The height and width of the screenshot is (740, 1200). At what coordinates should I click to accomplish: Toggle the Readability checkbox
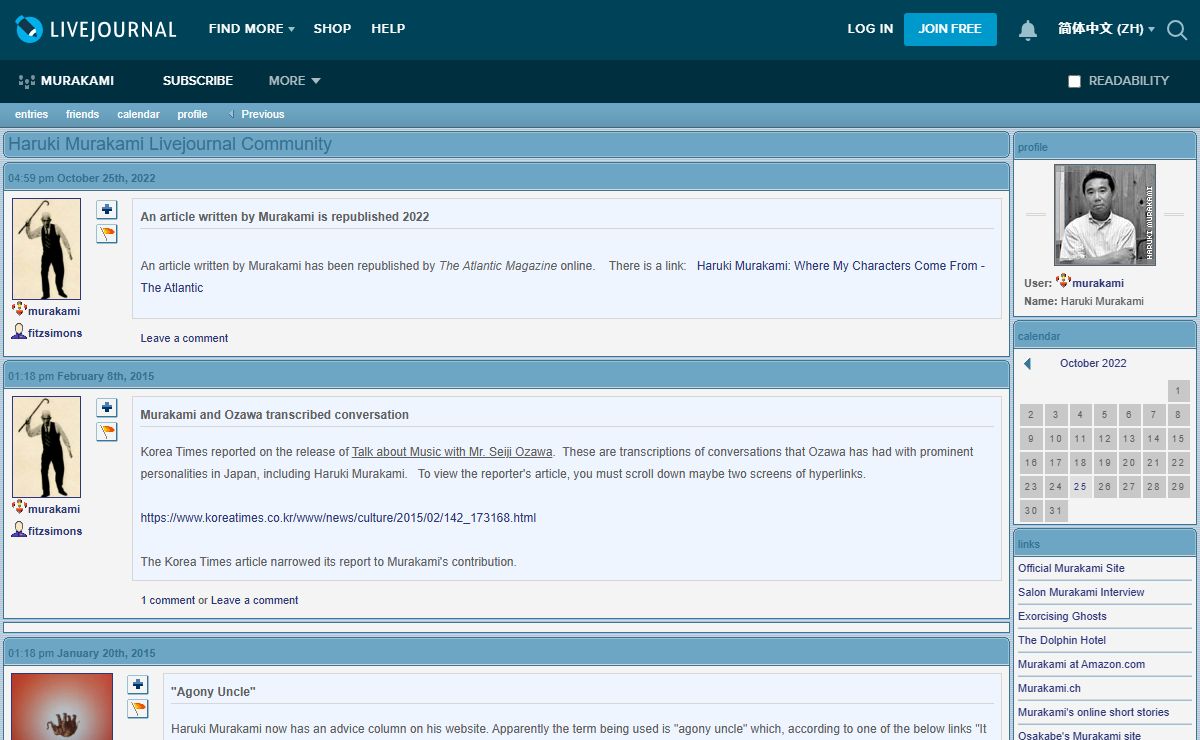click(1074, 81)
